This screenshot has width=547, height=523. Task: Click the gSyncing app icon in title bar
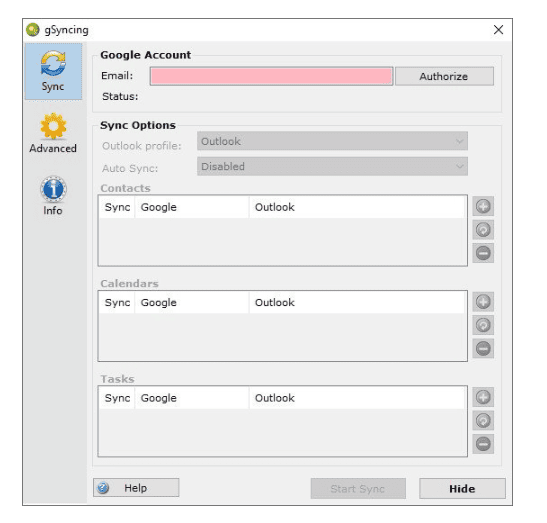[33, 30]
